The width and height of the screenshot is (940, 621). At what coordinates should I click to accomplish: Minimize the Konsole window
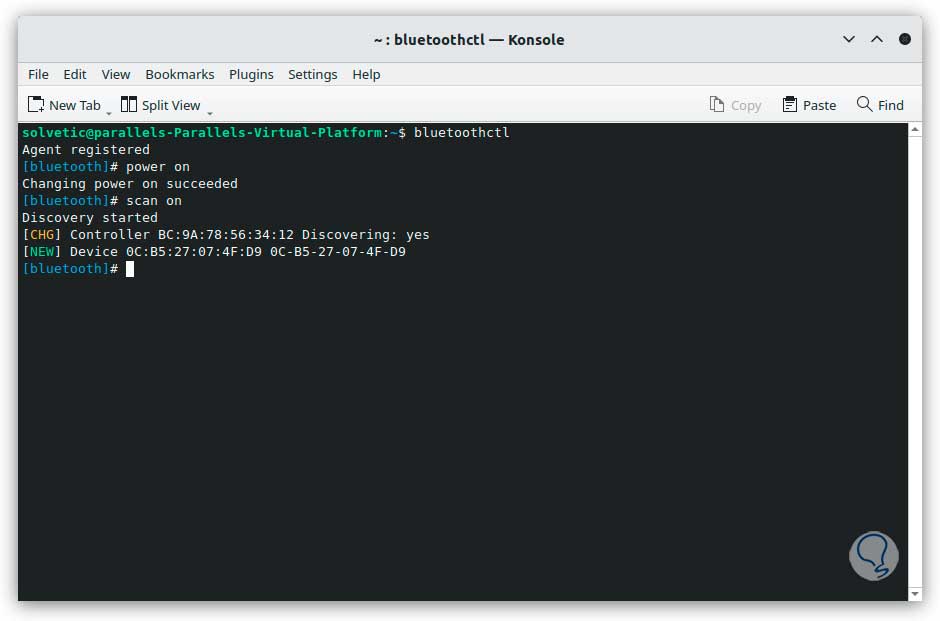click(849, 40)
